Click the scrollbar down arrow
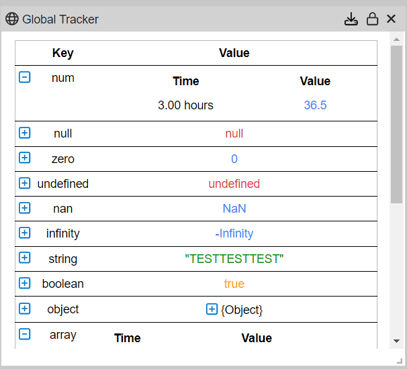 [x=396, y=341]
